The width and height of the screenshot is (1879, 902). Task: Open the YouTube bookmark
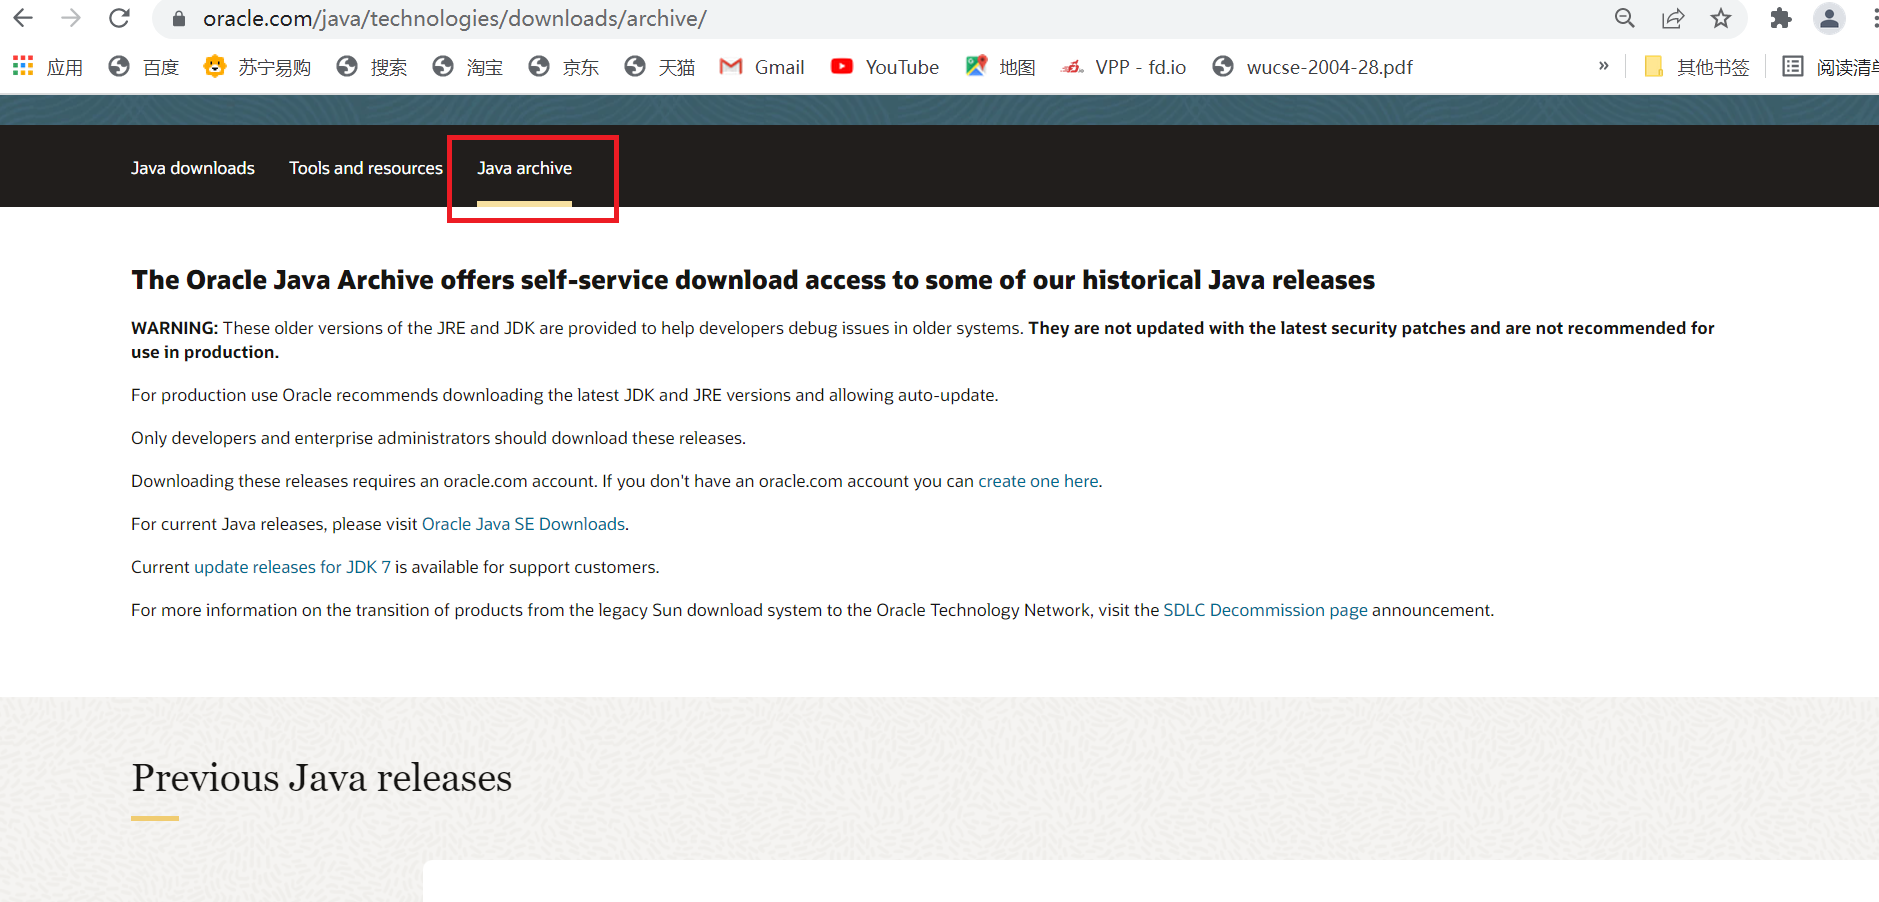point(885,67)
